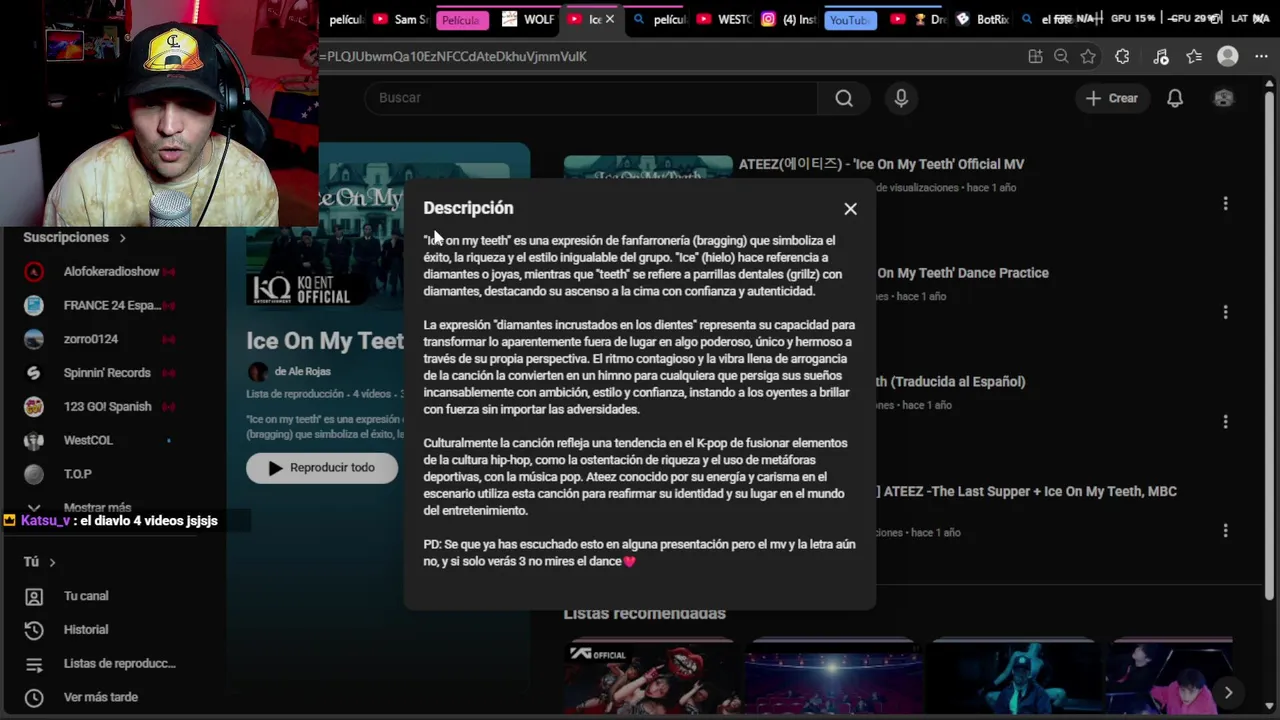Click the Descripción dialog heading
Screen dimensions: 1280x720
point(468,208)
